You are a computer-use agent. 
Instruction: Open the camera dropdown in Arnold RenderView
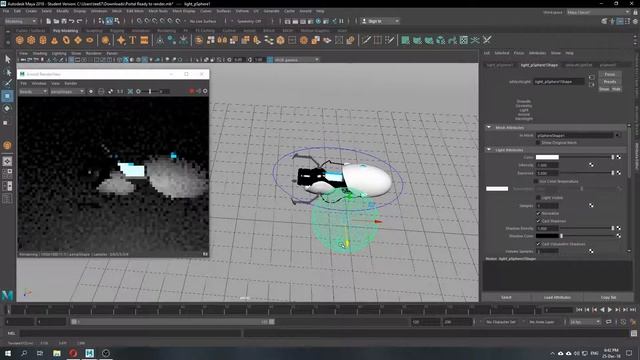pos(67,91)
